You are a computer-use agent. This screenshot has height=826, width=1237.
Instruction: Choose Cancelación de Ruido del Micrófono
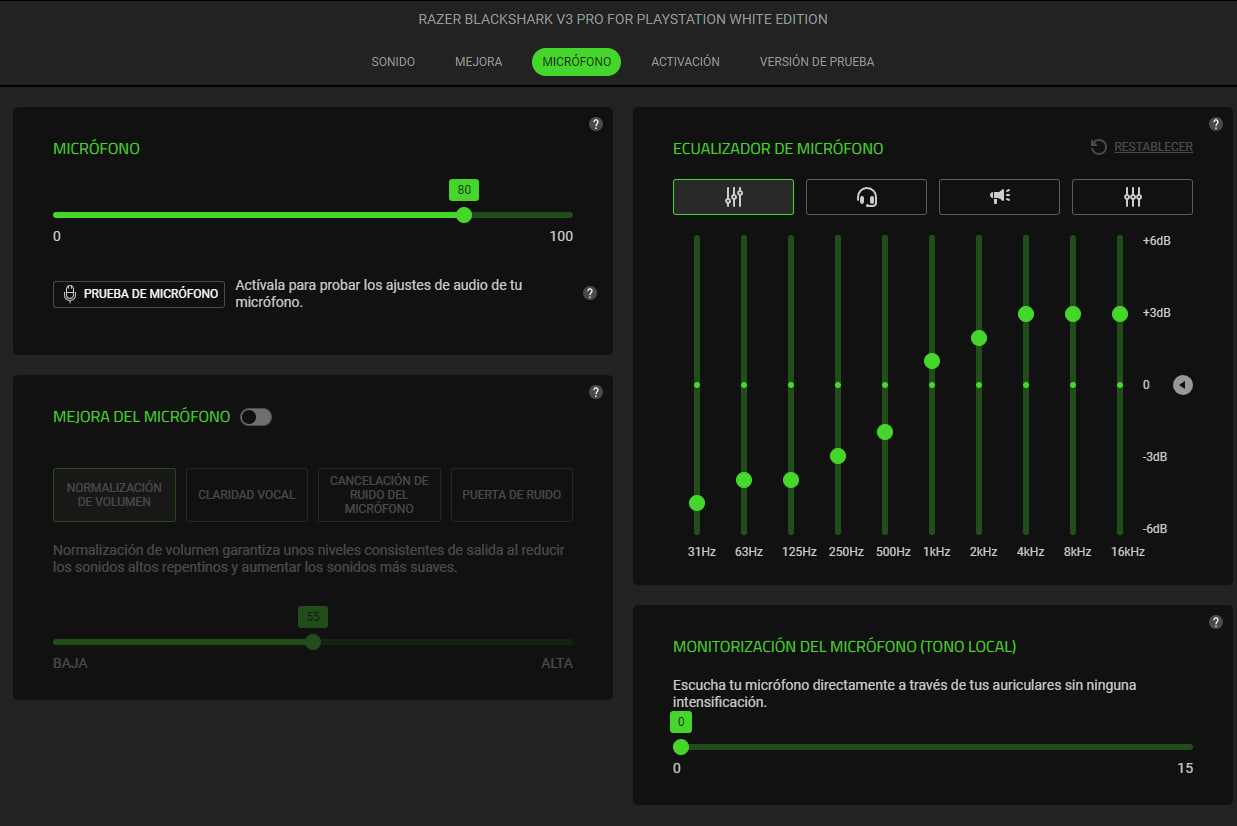[379, 495]
